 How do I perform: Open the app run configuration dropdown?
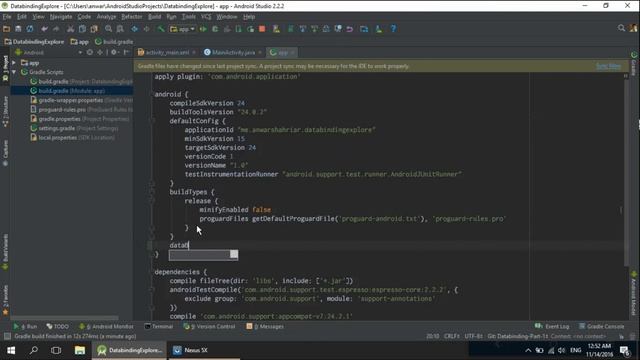pyautogui.click(x=182, y=29)
